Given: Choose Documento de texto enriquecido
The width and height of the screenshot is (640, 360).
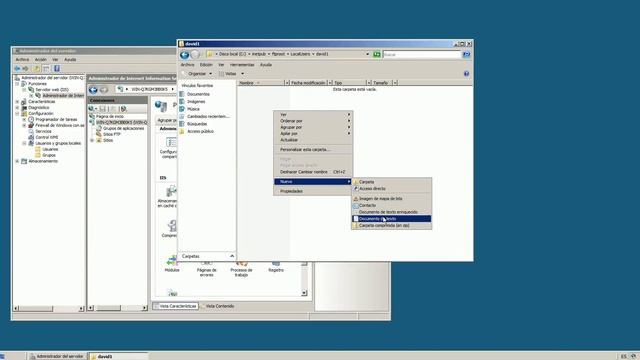Looking at the screenshot, I should pyautogui.click(x=391, y=212).
